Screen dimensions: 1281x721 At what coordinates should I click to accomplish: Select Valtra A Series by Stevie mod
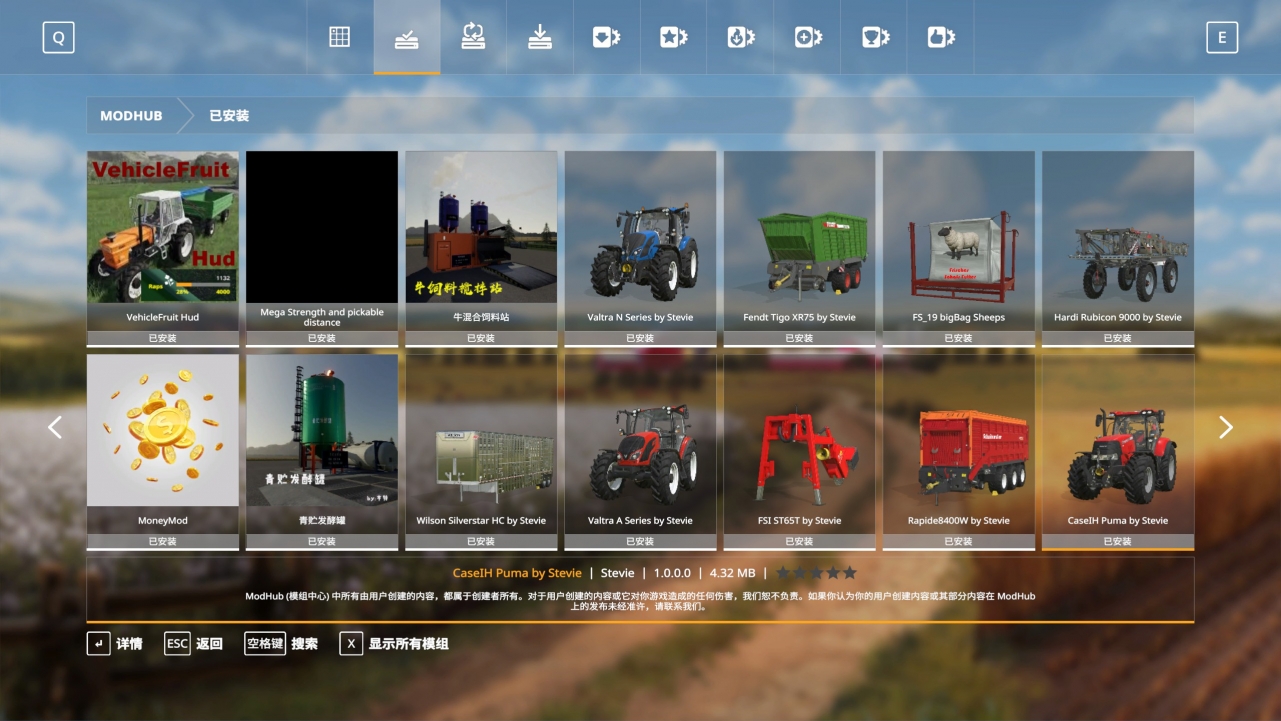(640, 451)
